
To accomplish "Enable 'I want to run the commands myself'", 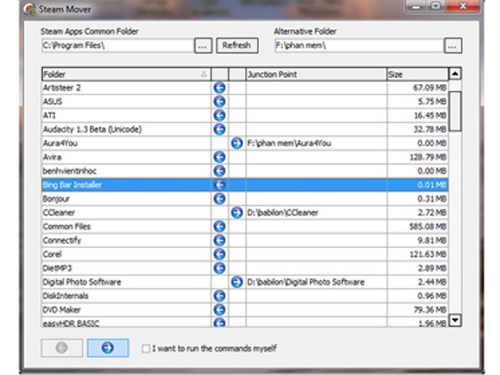I will tap(146, 349).
